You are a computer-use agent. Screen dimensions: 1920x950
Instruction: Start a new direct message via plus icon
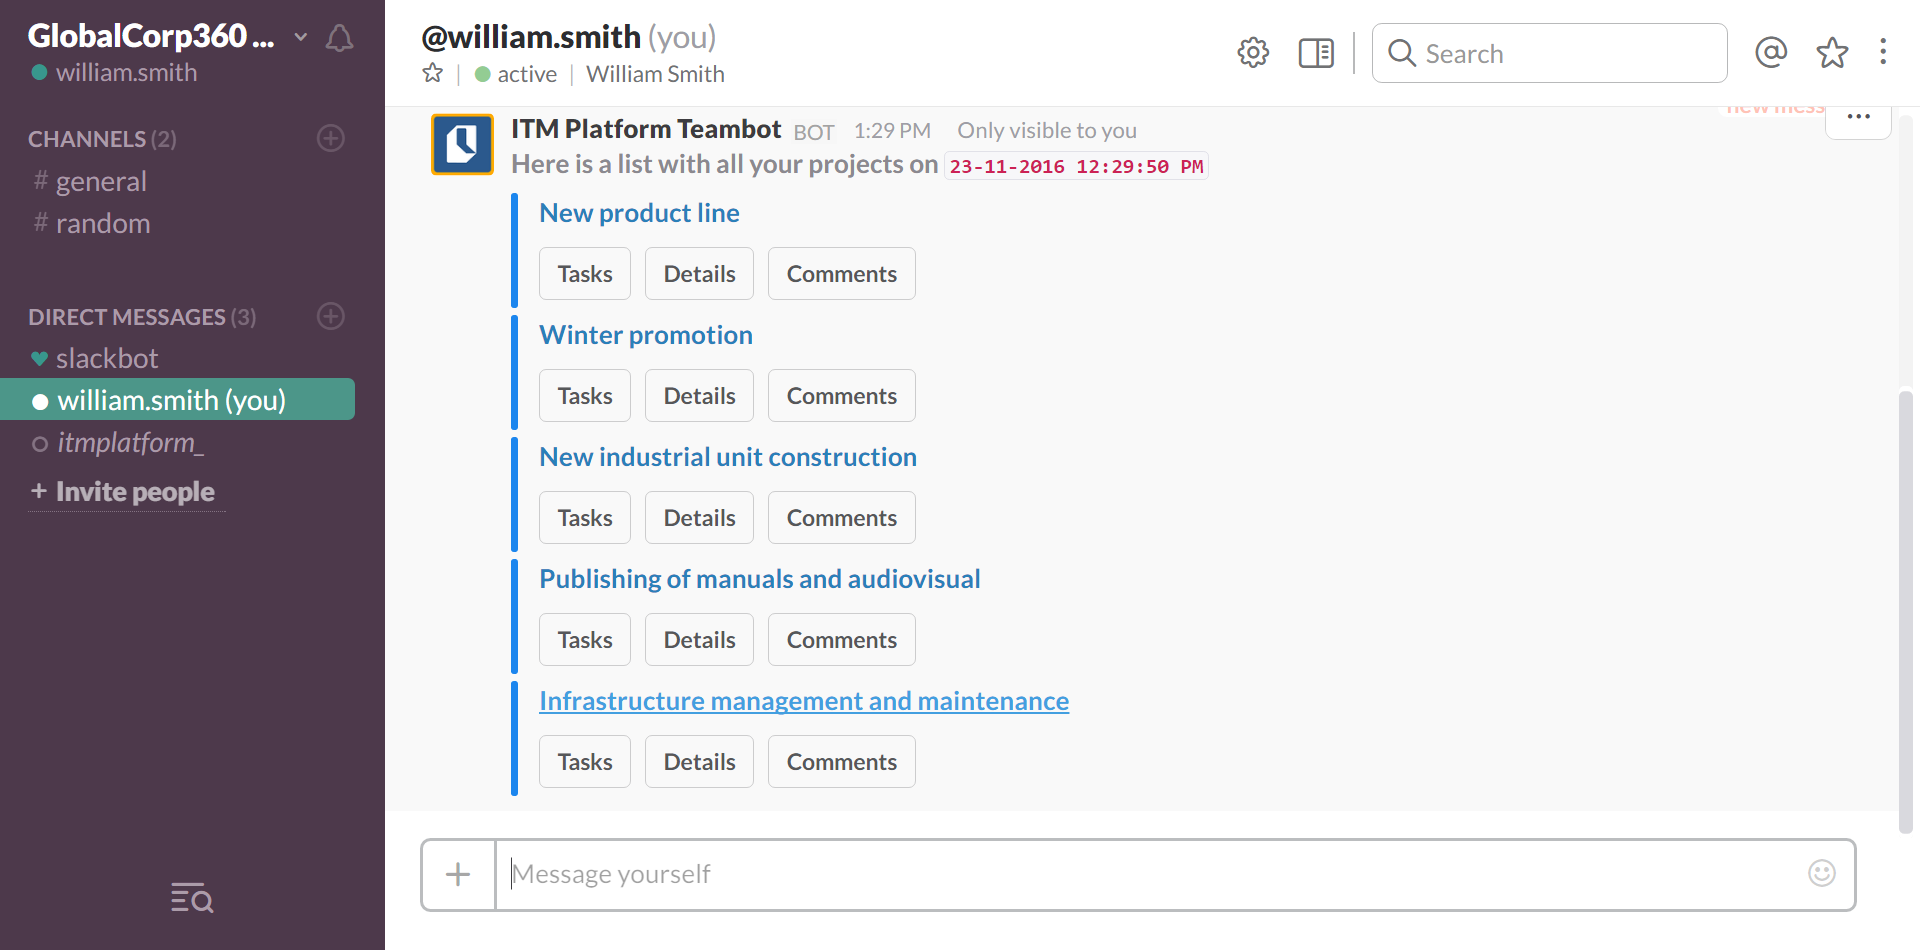coord(331,316)
